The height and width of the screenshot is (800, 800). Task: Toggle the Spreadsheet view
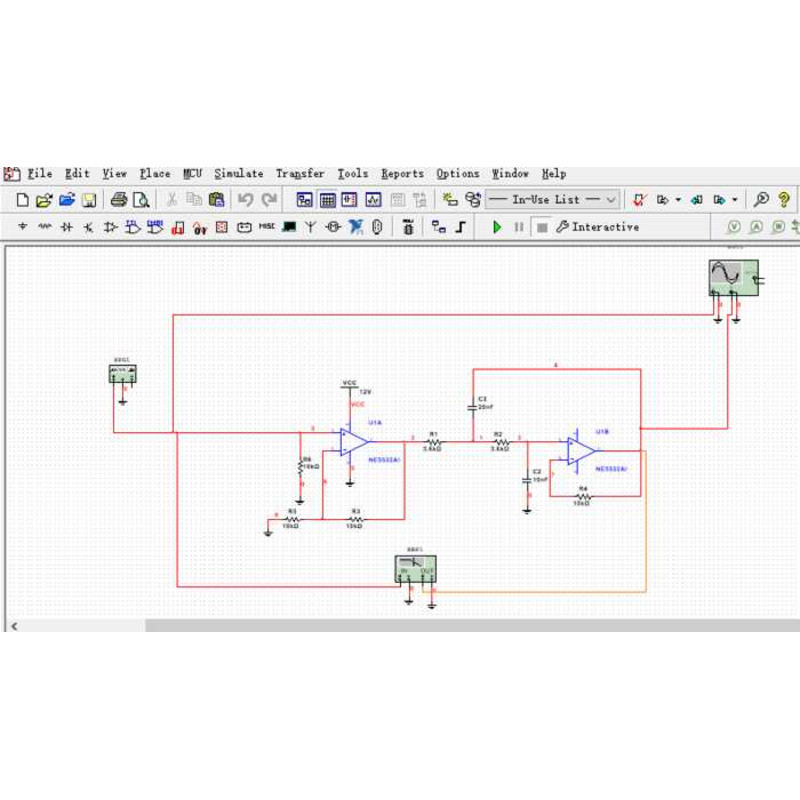pos(327,199)
